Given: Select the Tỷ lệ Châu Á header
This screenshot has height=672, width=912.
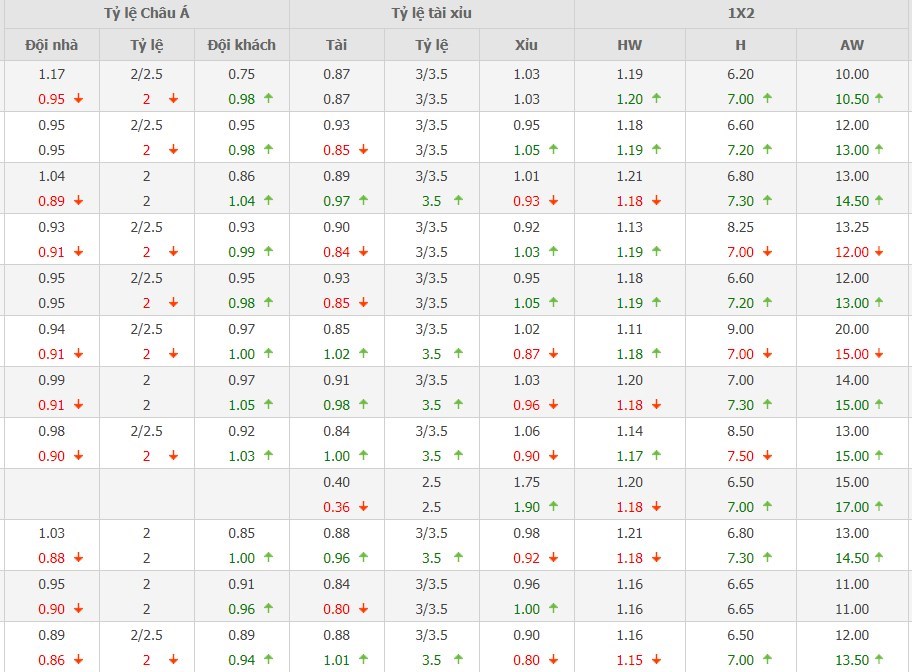Looking at the screenshot, I should click(145, 14).
